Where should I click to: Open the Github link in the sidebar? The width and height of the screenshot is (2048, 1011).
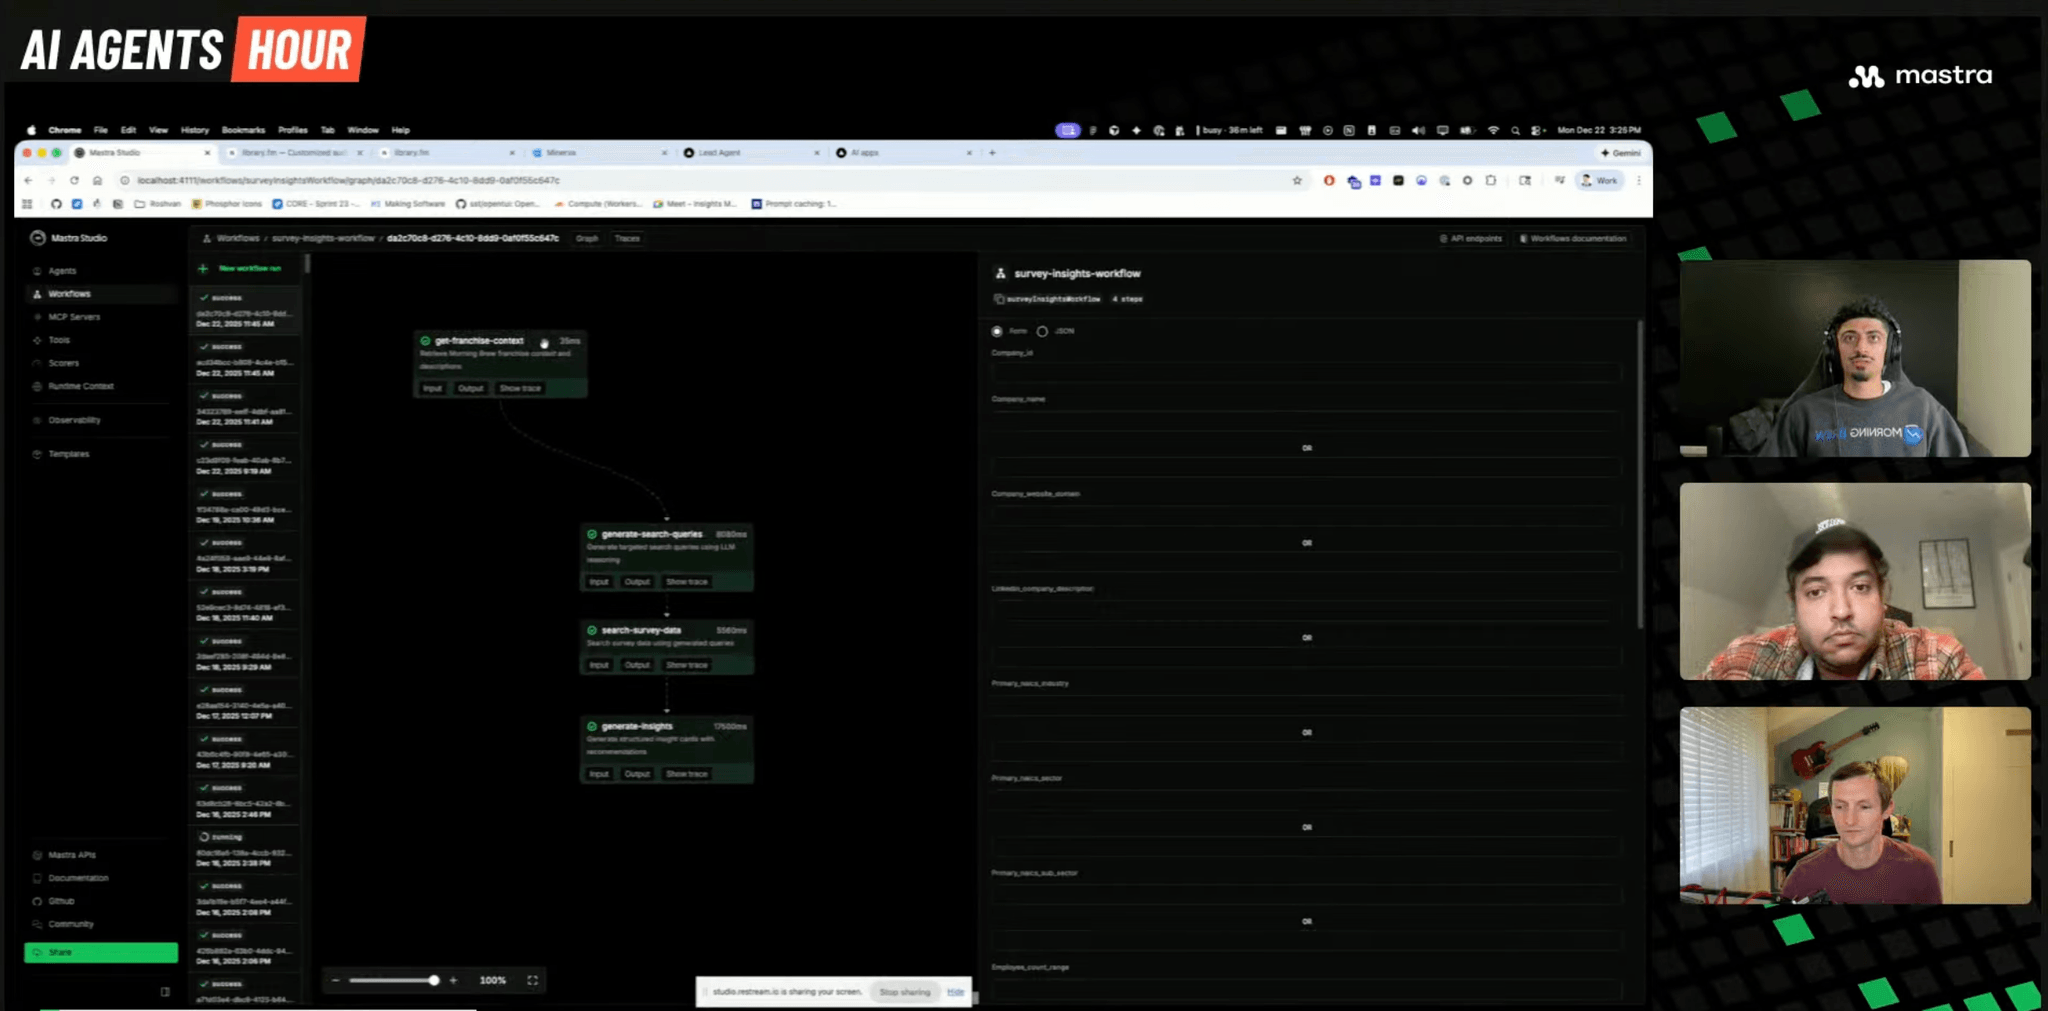click(61, 901)
